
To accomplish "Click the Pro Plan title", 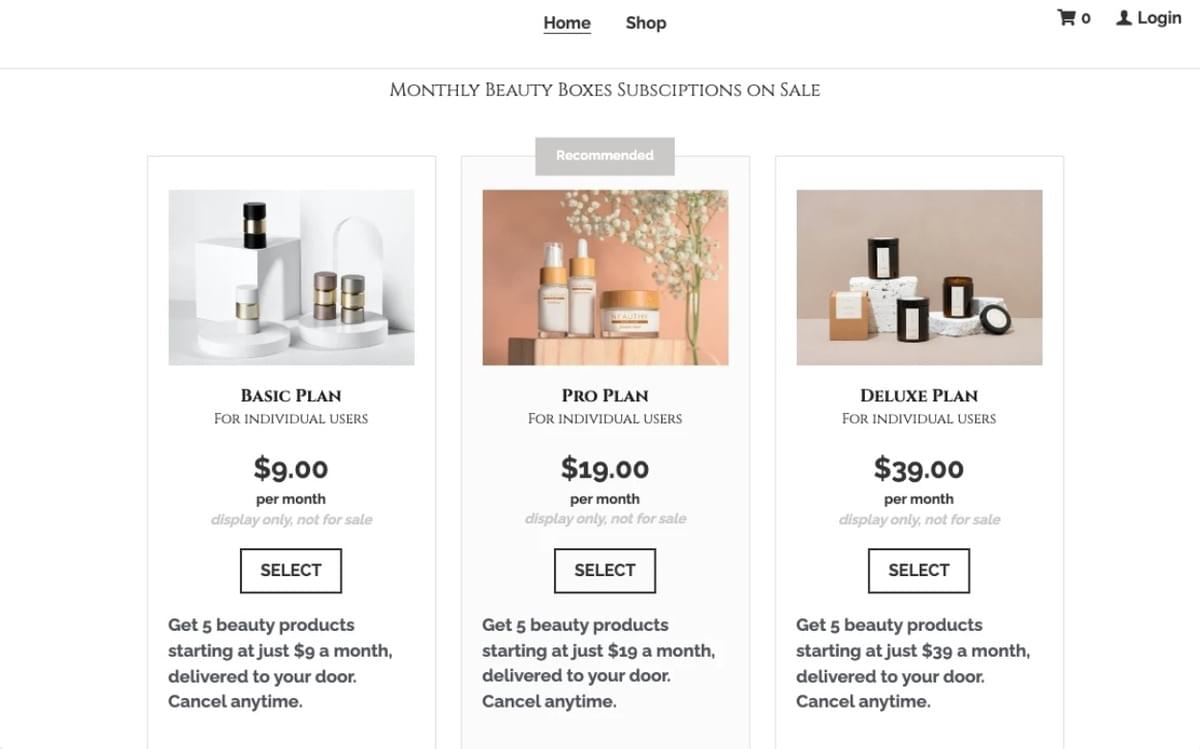I will pyautogui.click(x=605, y=395).
